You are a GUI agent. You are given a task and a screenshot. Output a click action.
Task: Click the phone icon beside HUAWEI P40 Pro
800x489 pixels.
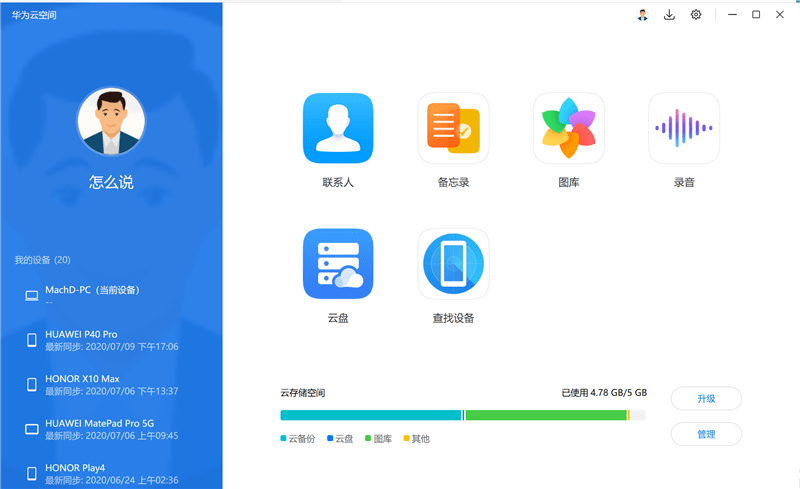click(32, 340)
